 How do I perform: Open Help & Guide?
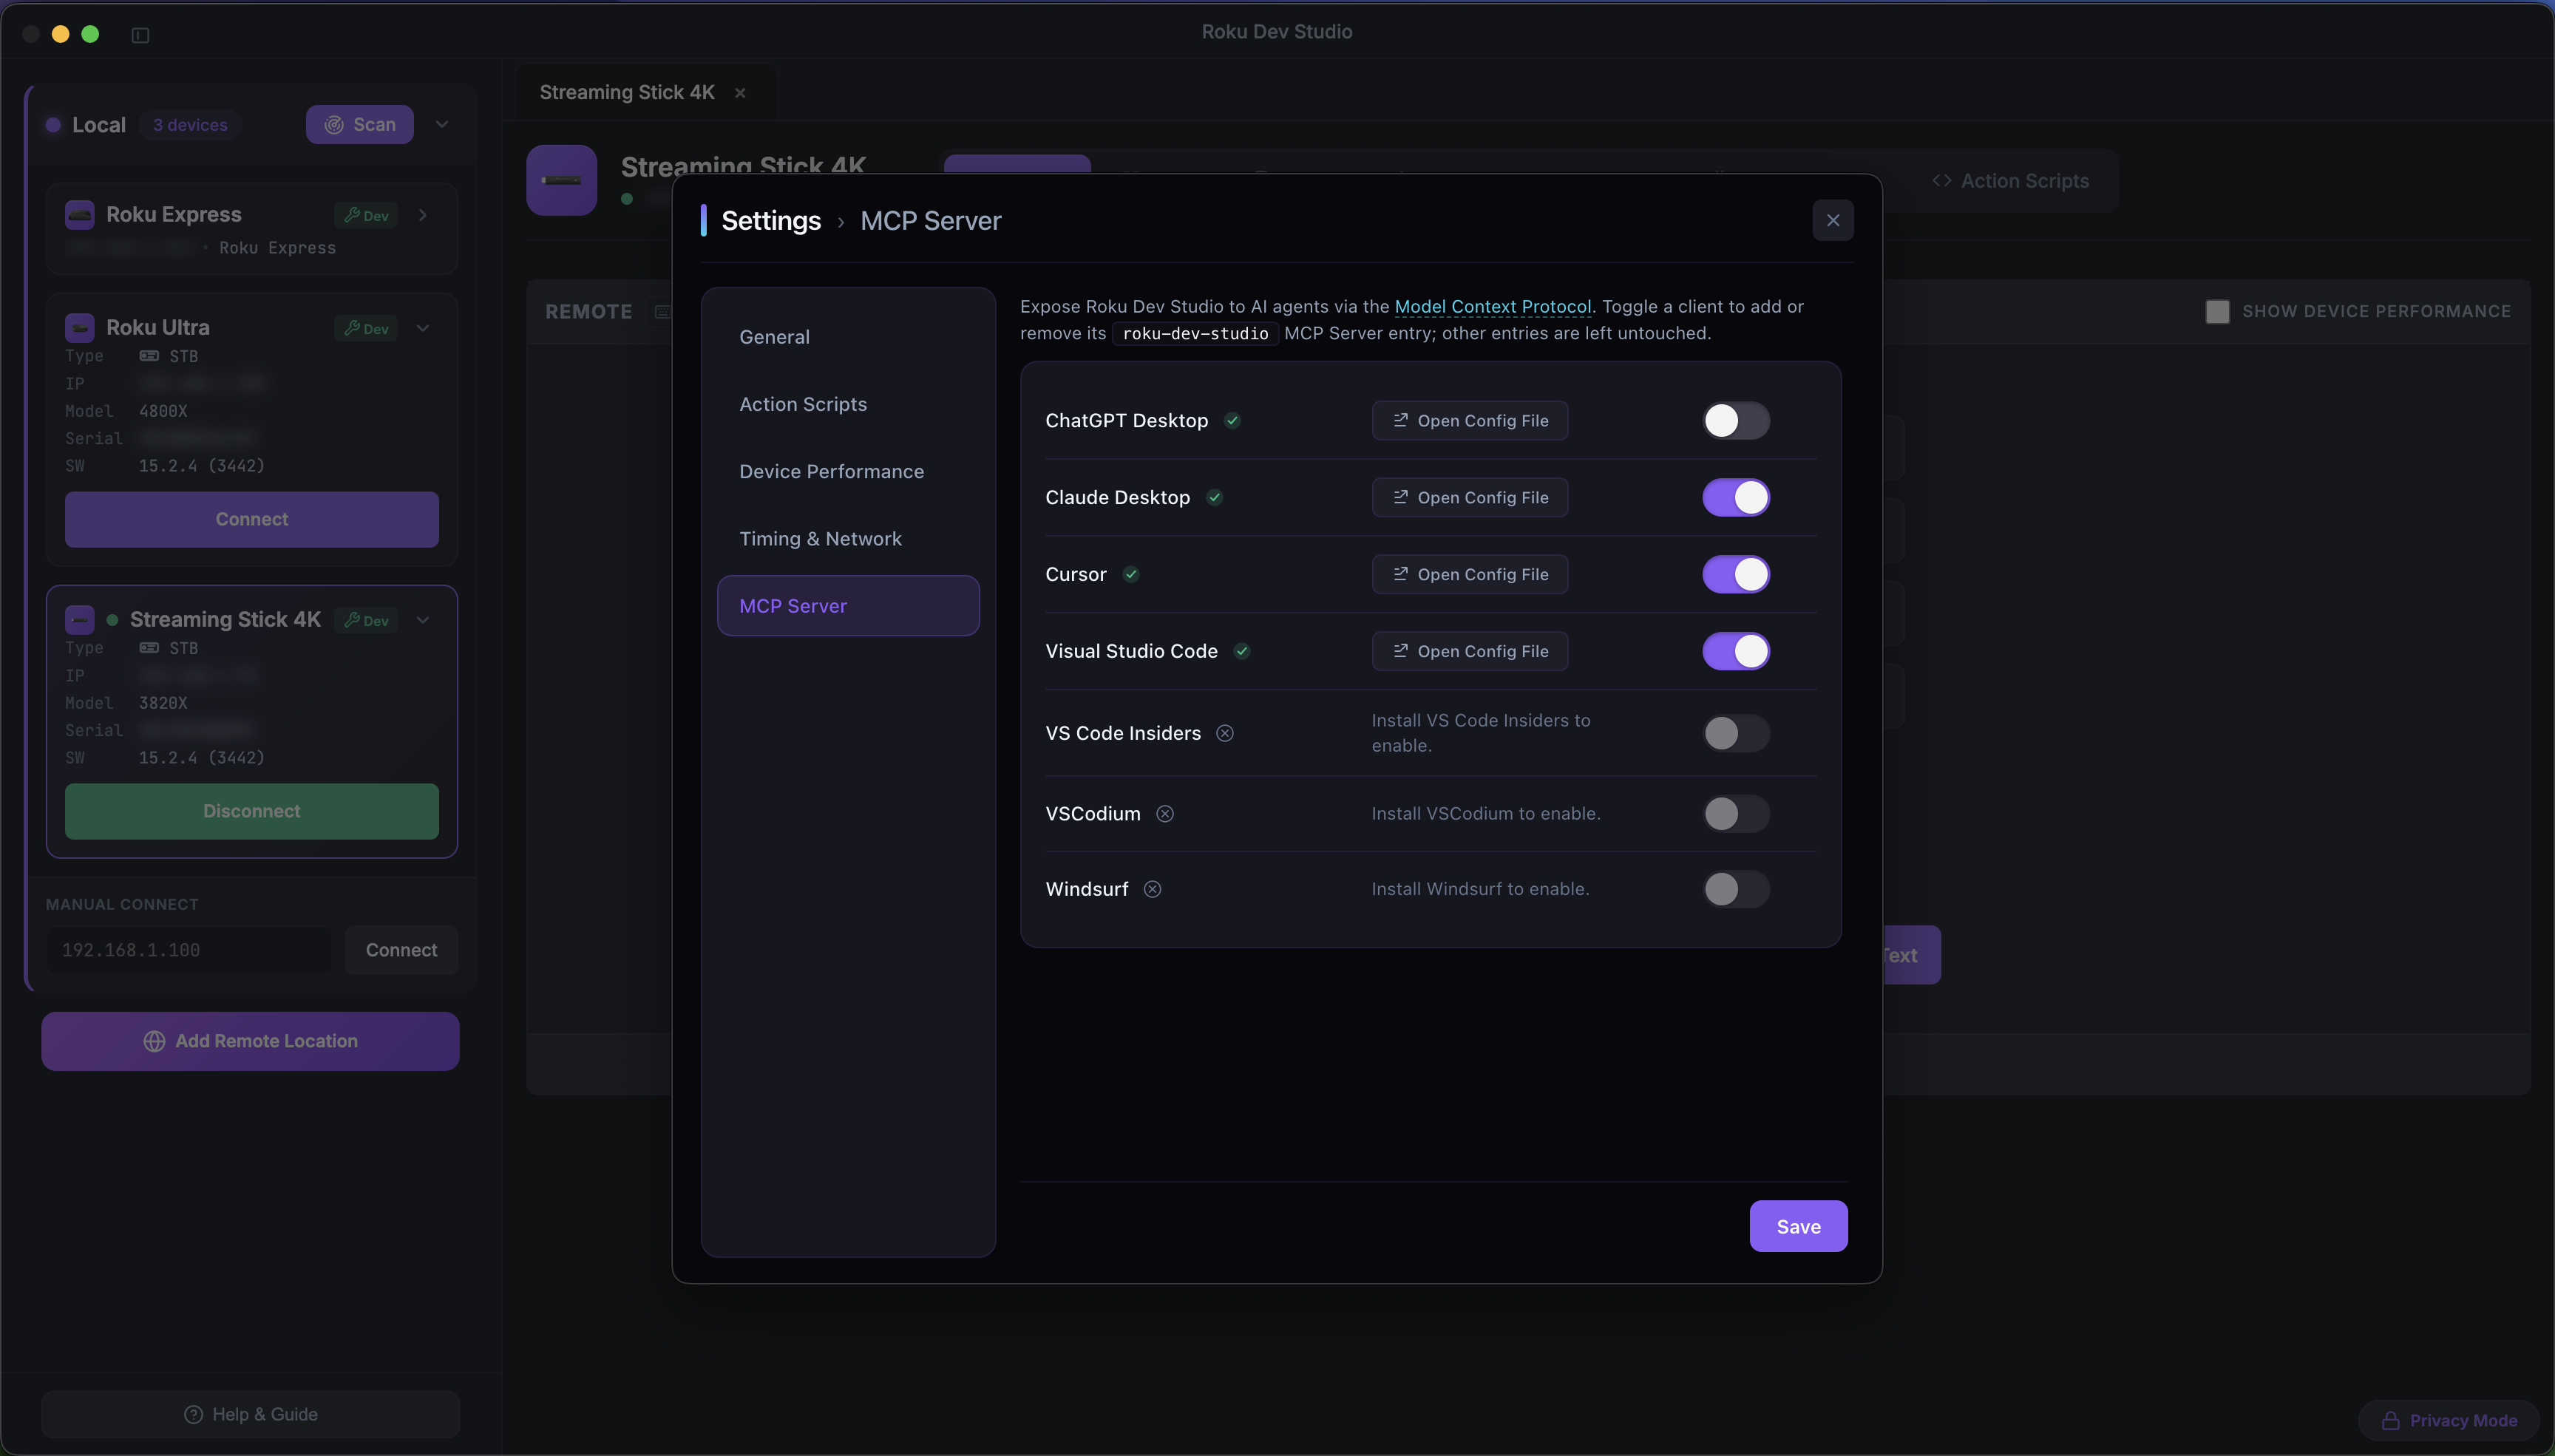point(250,1414)
